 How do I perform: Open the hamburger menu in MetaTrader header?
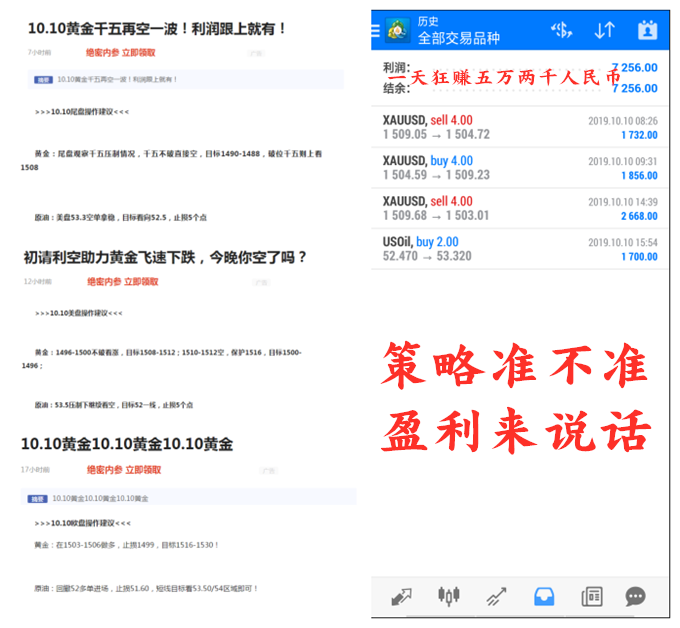tap(376, 30)
